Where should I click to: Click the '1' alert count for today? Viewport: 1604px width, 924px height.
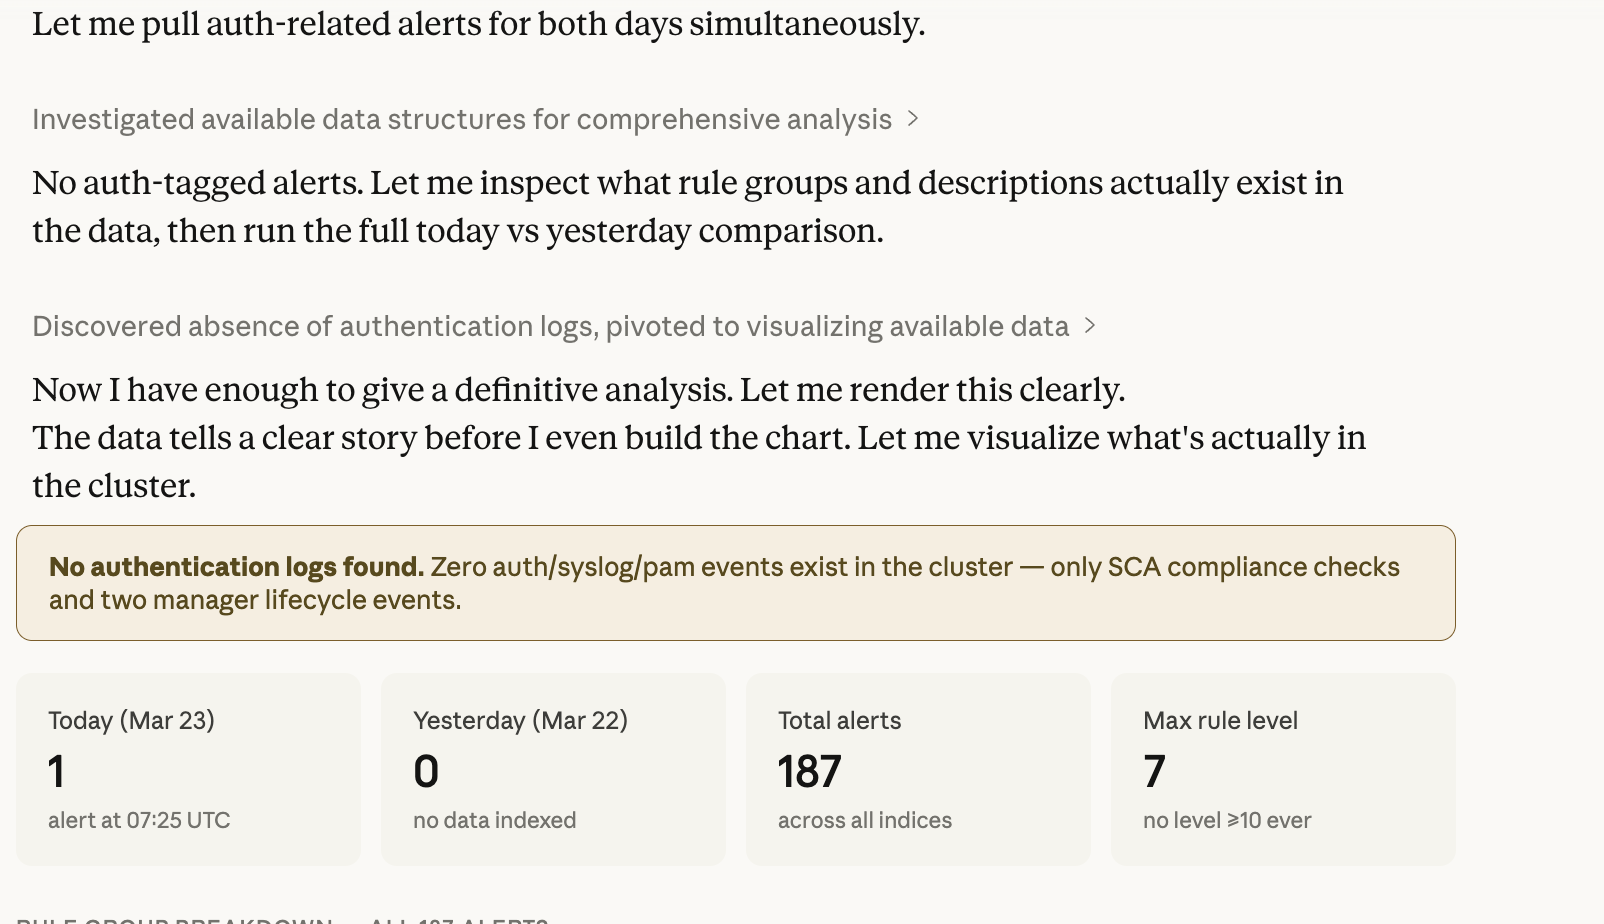[x=57, y=770]
